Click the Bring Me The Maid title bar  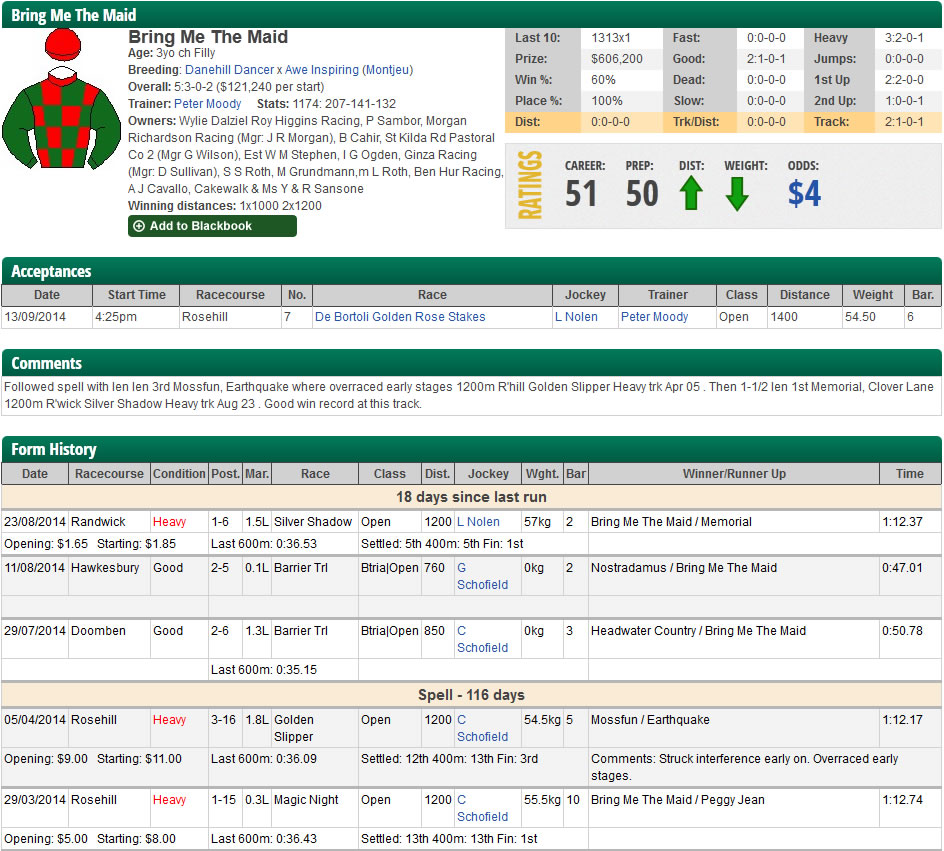click(471, 14)
